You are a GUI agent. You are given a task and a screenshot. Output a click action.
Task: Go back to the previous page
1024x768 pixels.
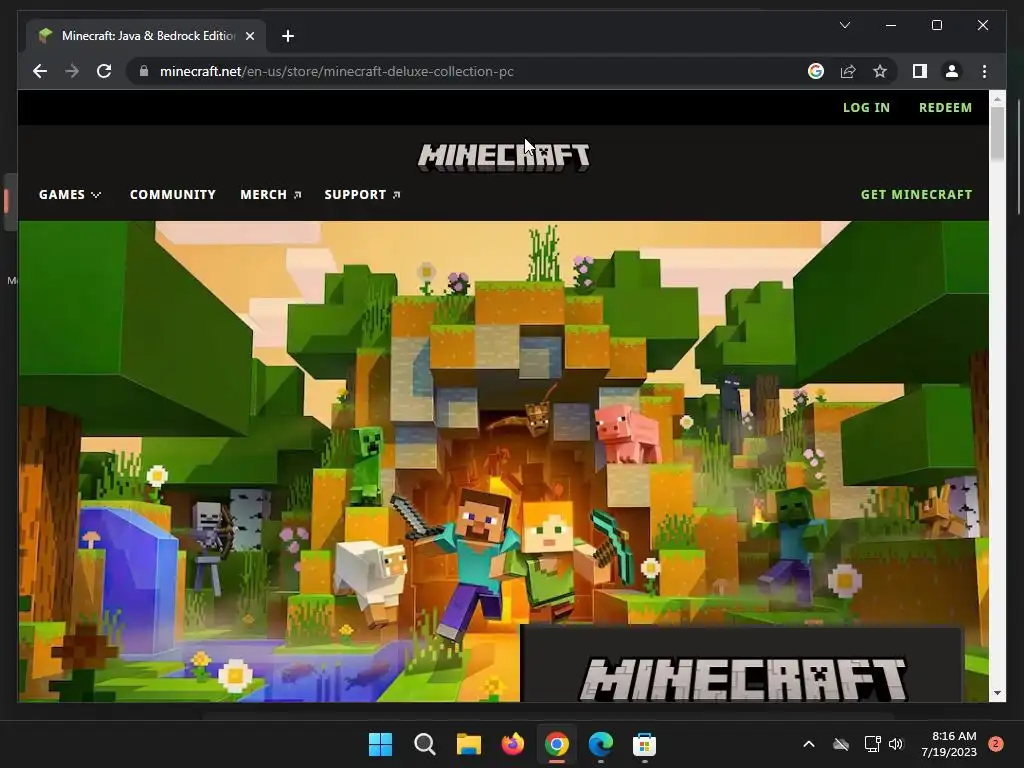(40, 71)
